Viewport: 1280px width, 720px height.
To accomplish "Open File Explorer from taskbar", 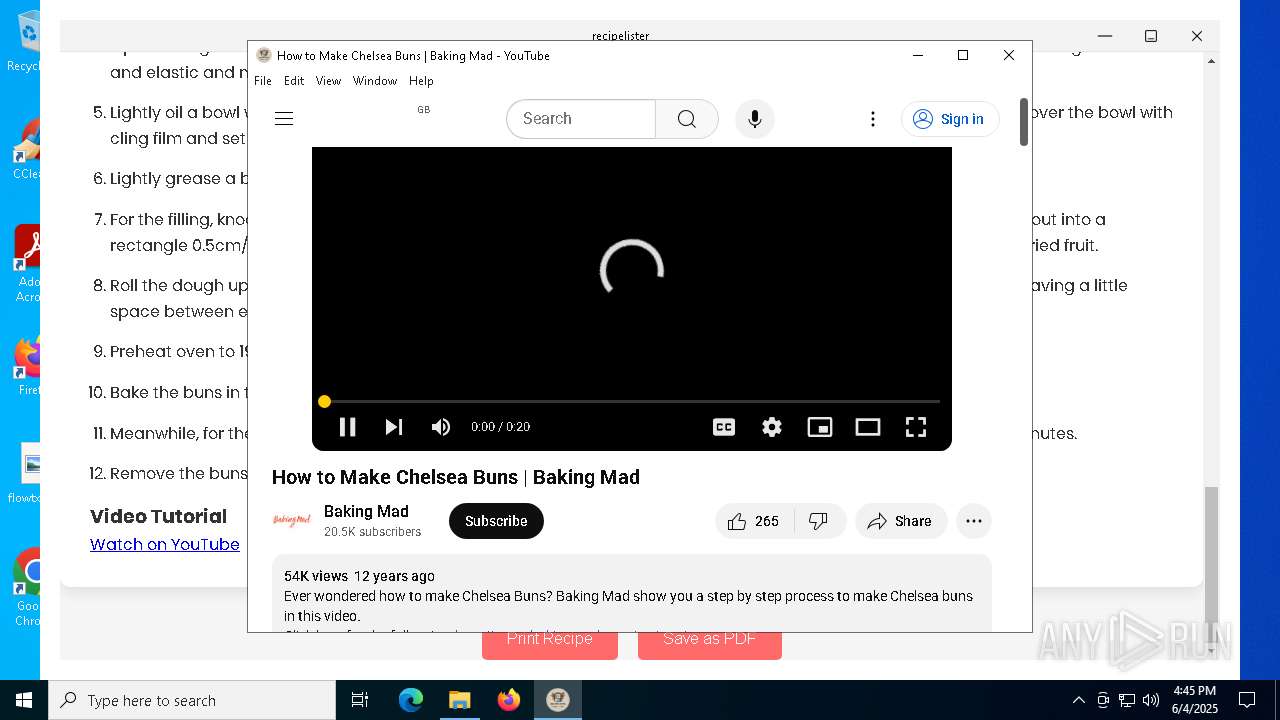I will coord(459,700).
